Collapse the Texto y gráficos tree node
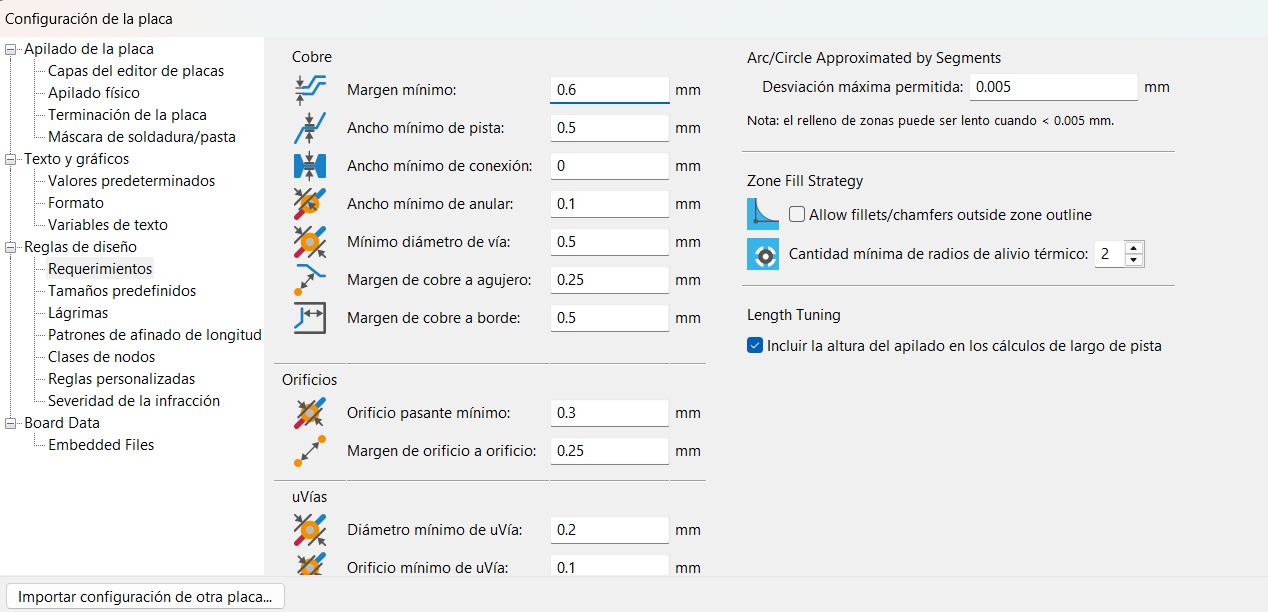The image size is (1268, 612). (x=11, y=159)
